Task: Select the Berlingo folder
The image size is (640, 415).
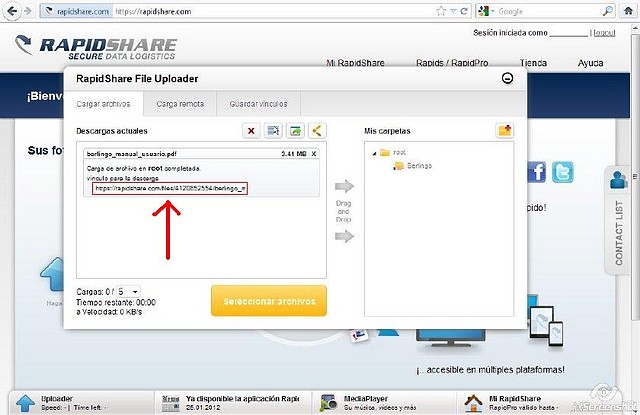Action: pos(412,166)
